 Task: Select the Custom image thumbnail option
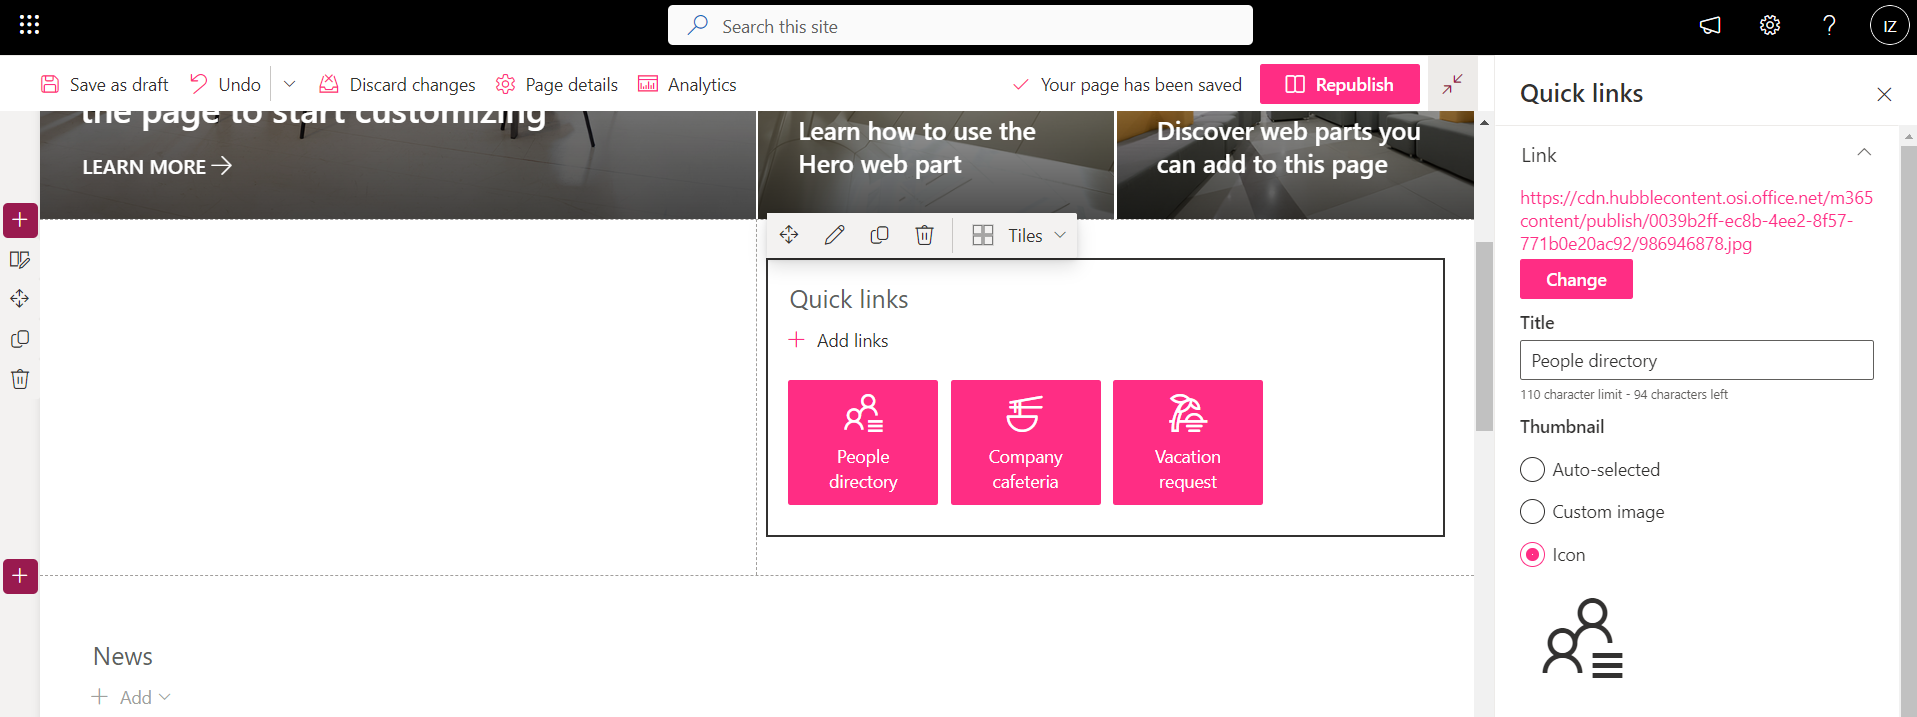(x=1532, y=512)
